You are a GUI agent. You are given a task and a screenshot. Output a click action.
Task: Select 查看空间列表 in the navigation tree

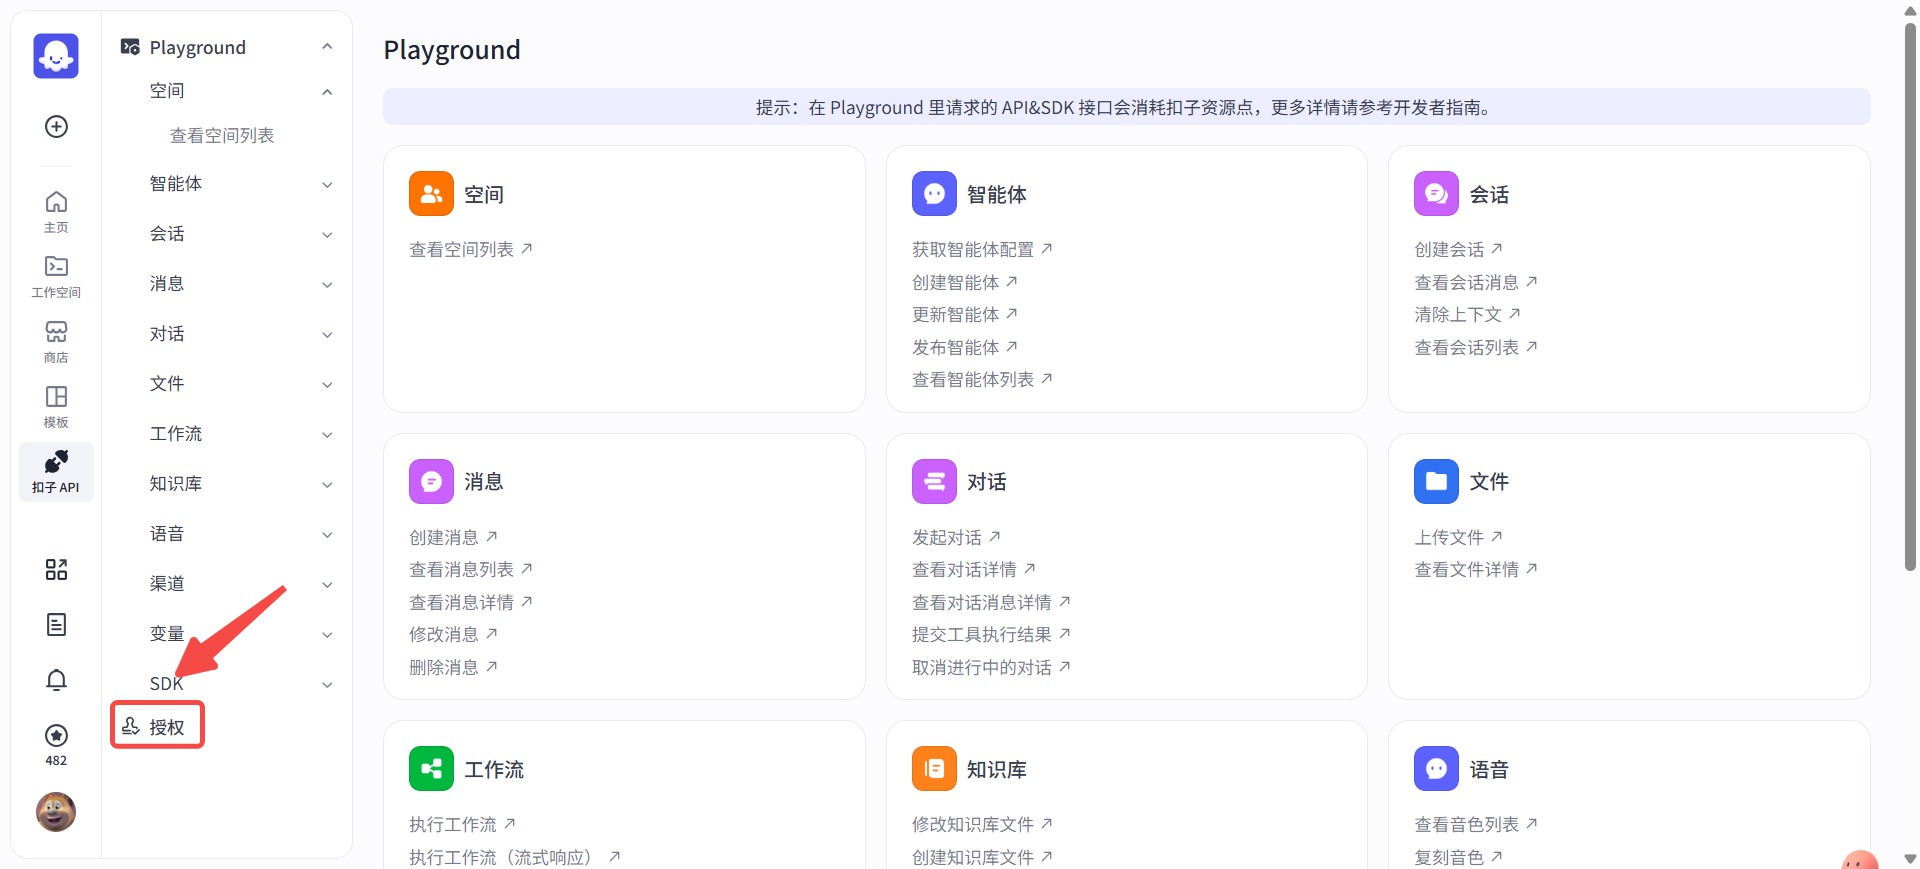click(222, 135)
